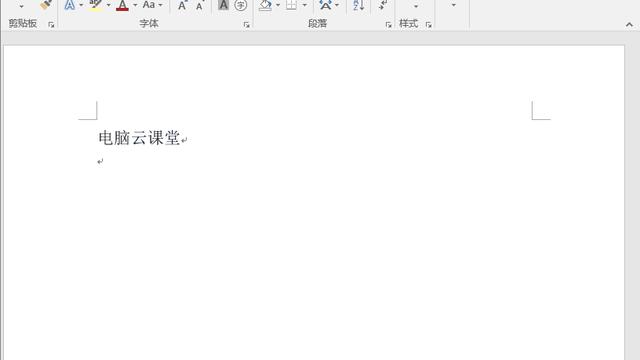The image size is (640, 360).
Task: Click the 字体 group label
Action: tap(149, 24)
